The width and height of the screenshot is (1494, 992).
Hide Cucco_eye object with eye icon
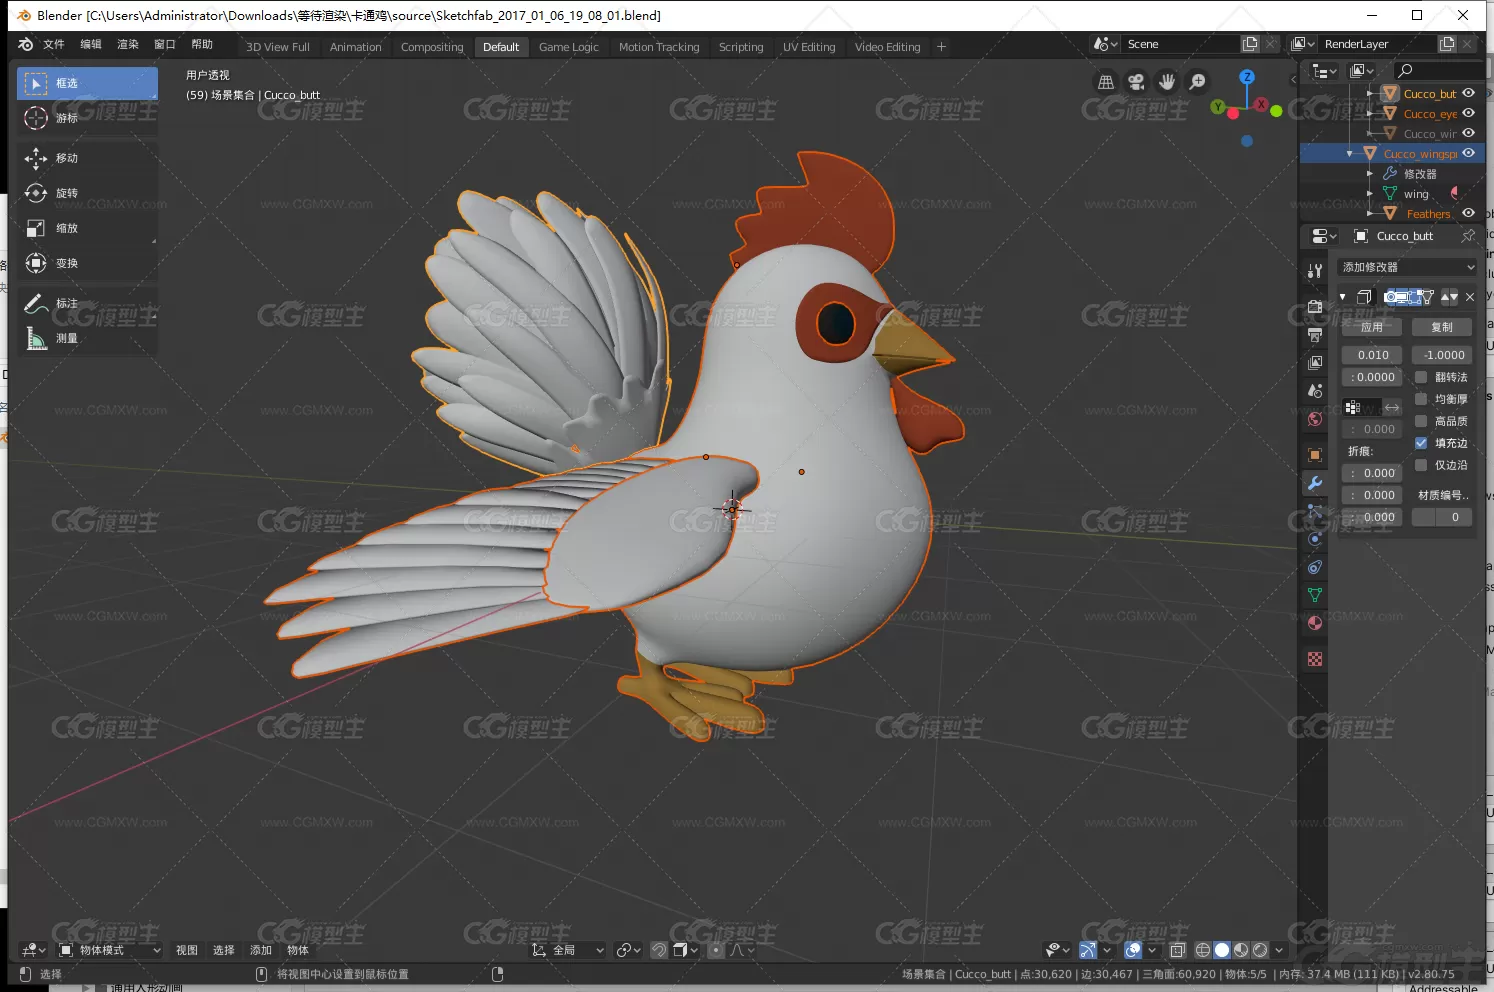pyautogui.click(x=1468, y=113)
